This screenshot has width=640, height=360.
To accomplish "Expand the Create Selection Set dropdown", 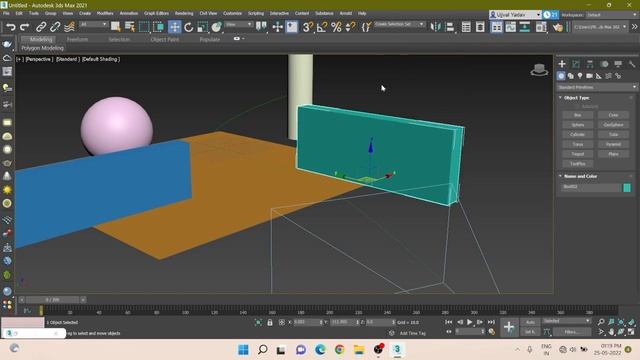I will pos(399,24).
